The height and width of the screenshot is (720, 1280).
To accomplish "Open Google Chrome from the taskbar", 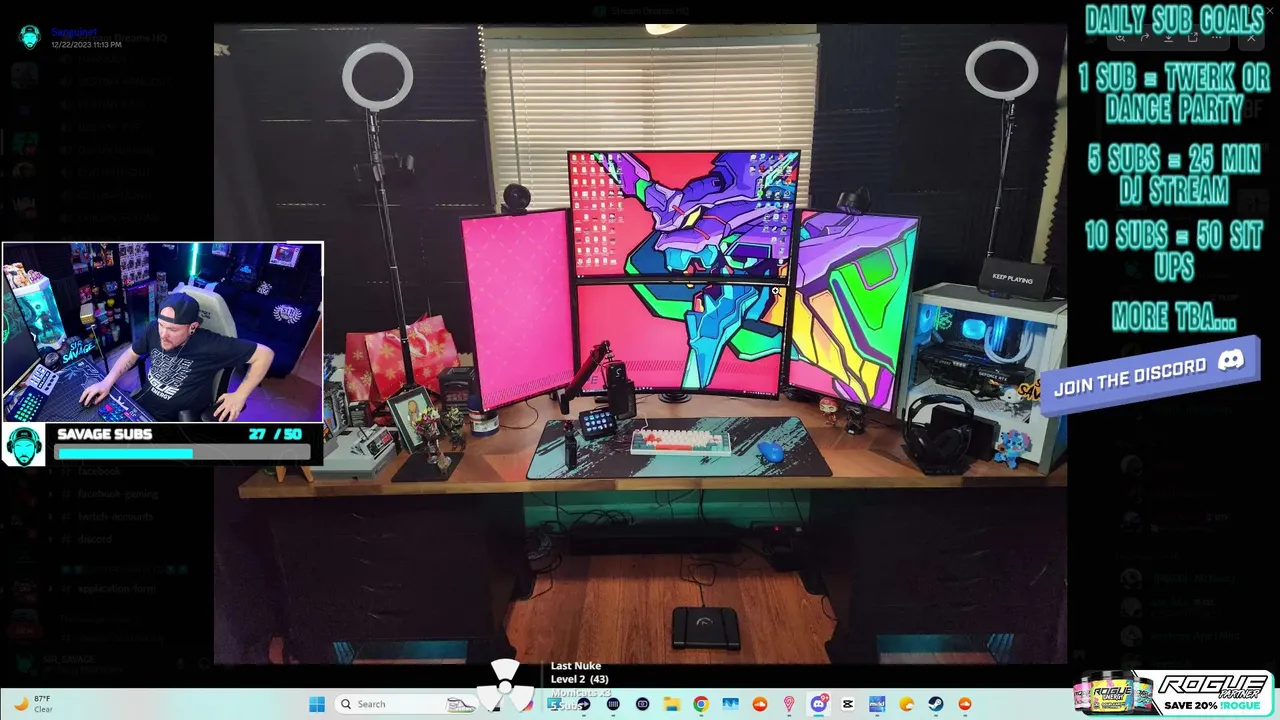I will [x=701, y=704].
